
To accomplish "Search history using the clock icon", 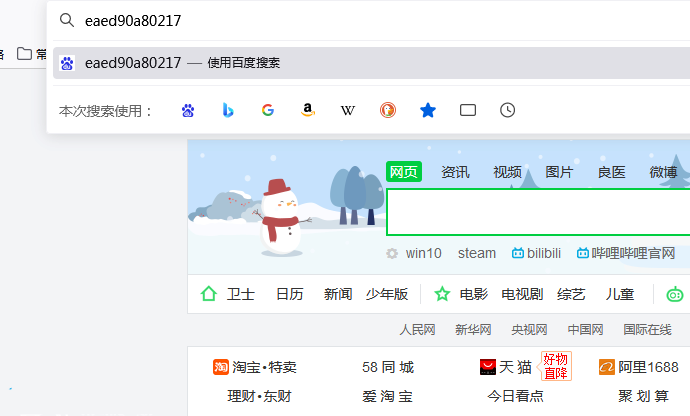I will pyautogui.click(x=507, y=110).
